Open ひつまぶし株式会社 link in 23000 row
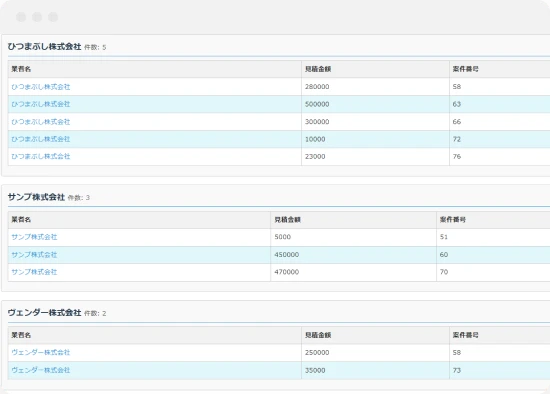 point(41,156)
